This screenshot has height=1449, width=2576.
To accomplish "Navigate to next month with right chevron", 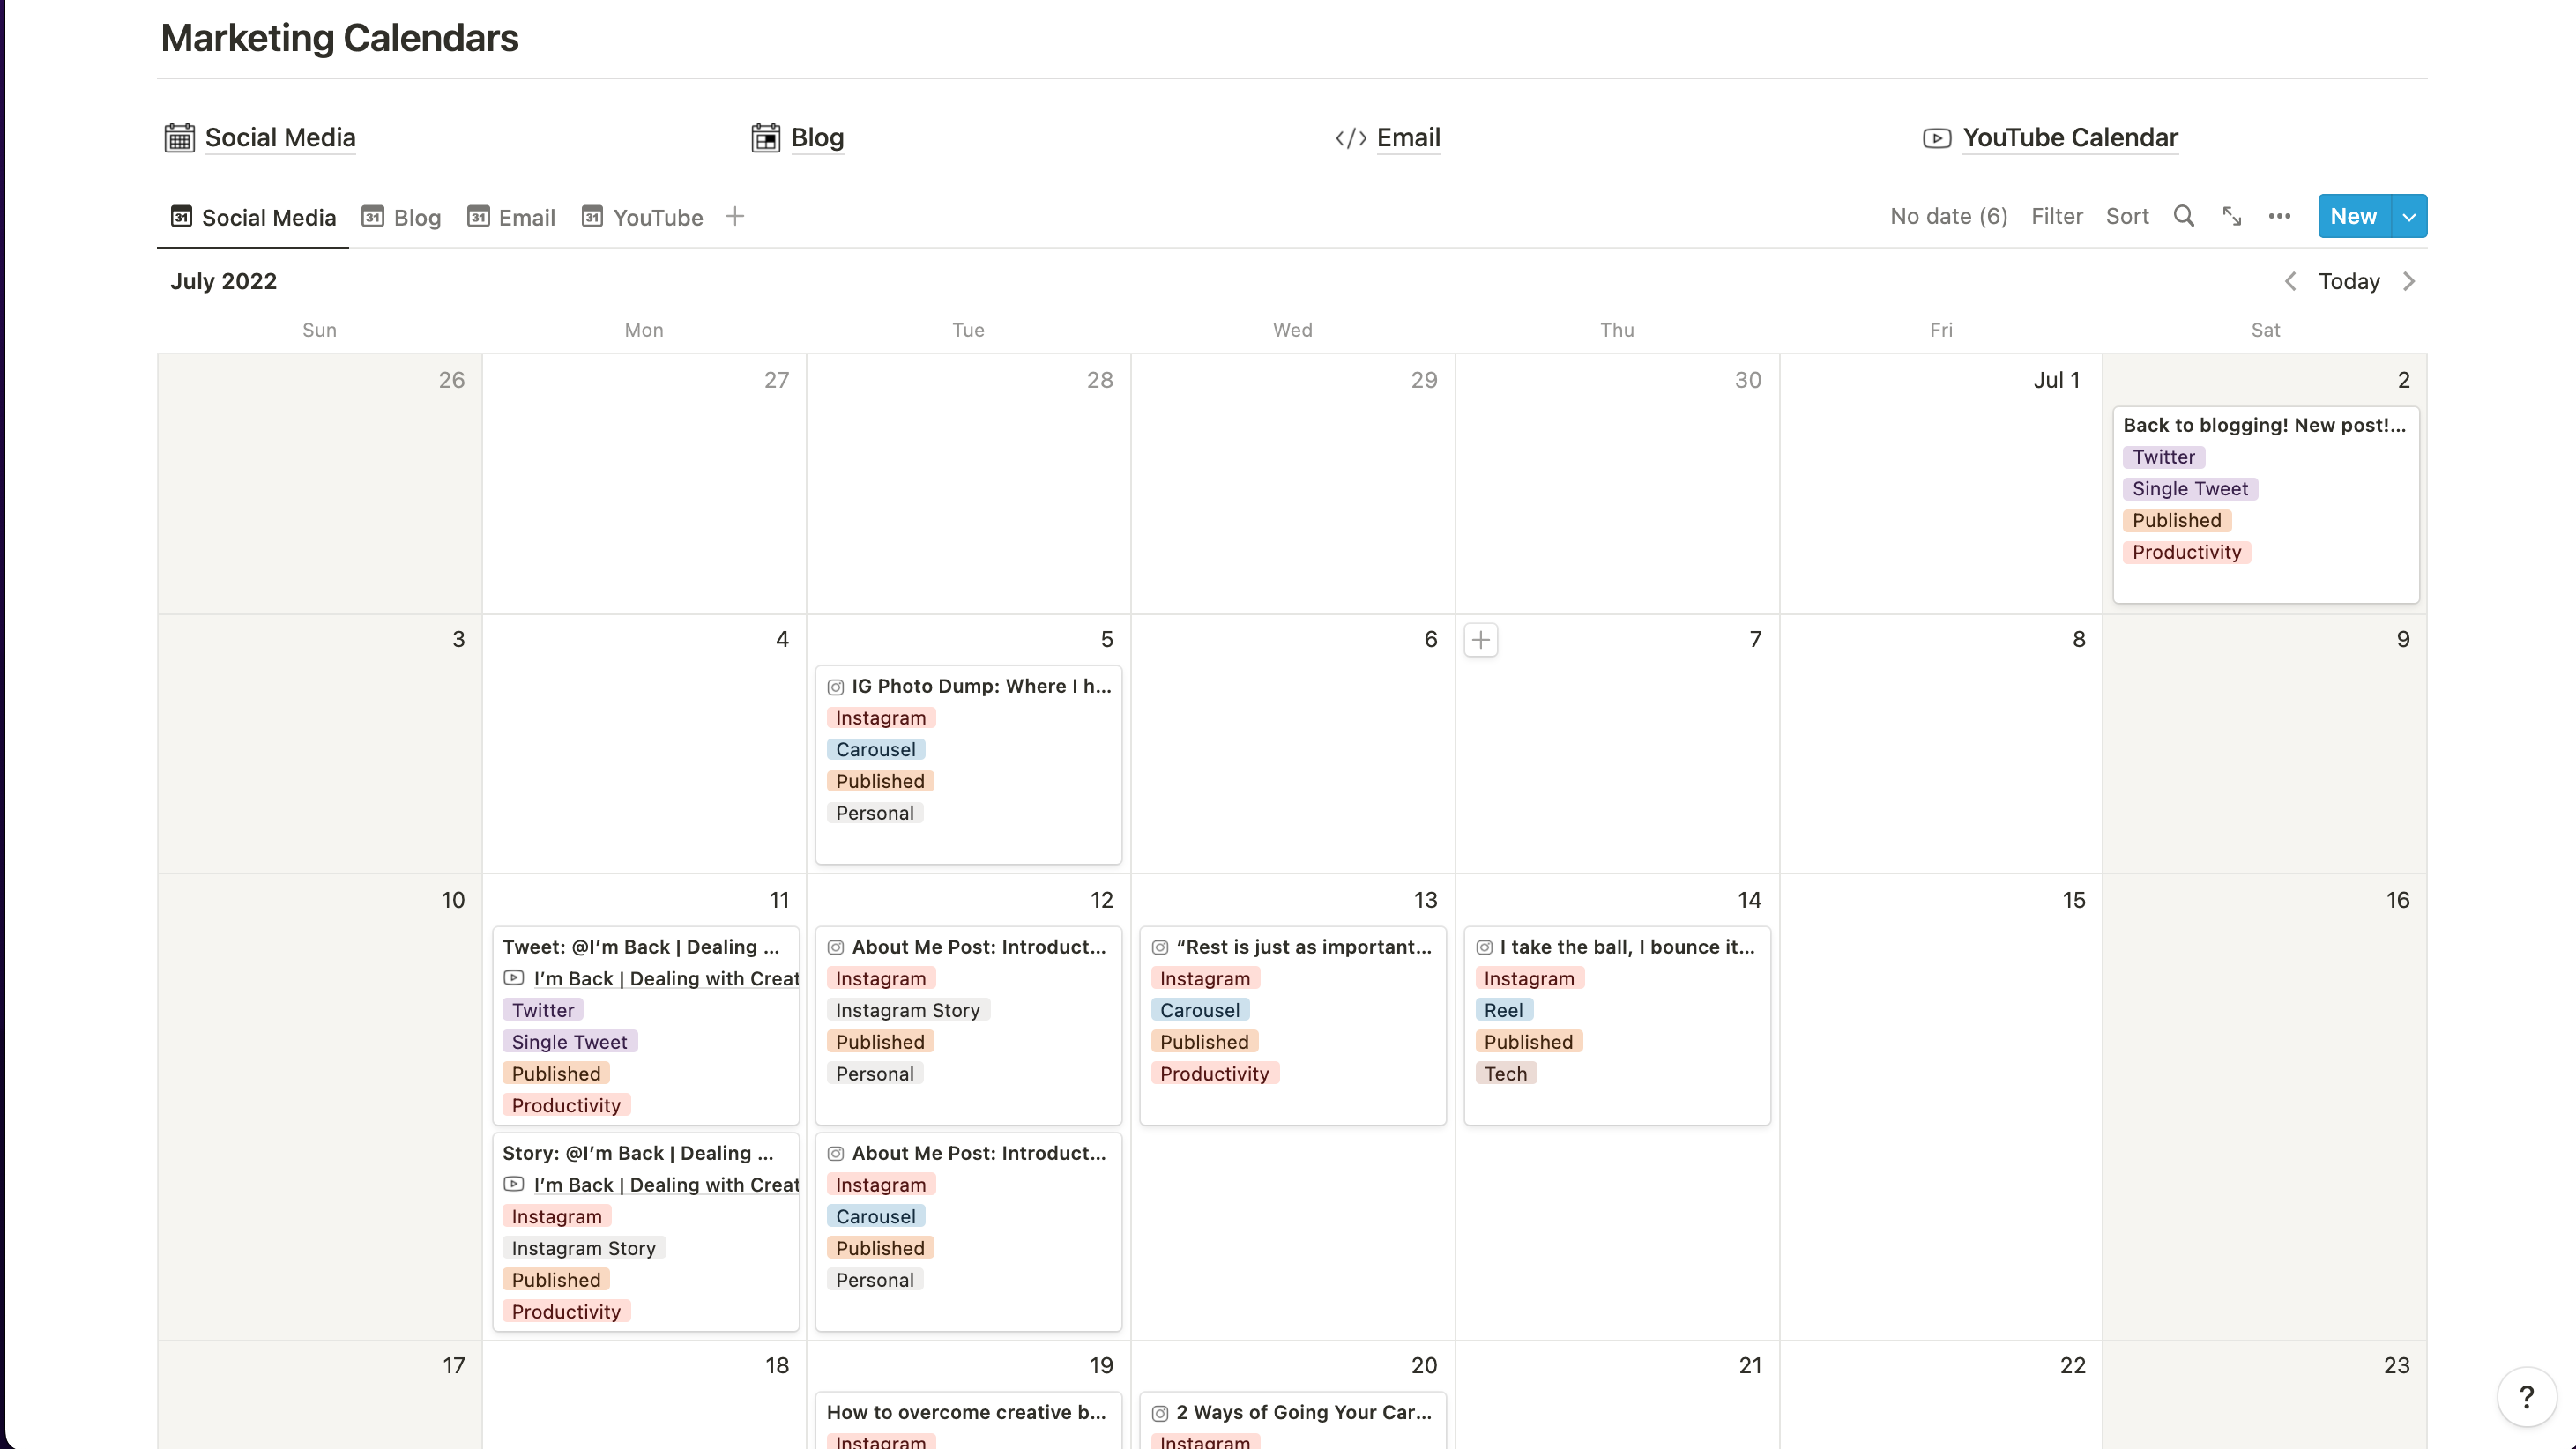I will [2409, 281].
